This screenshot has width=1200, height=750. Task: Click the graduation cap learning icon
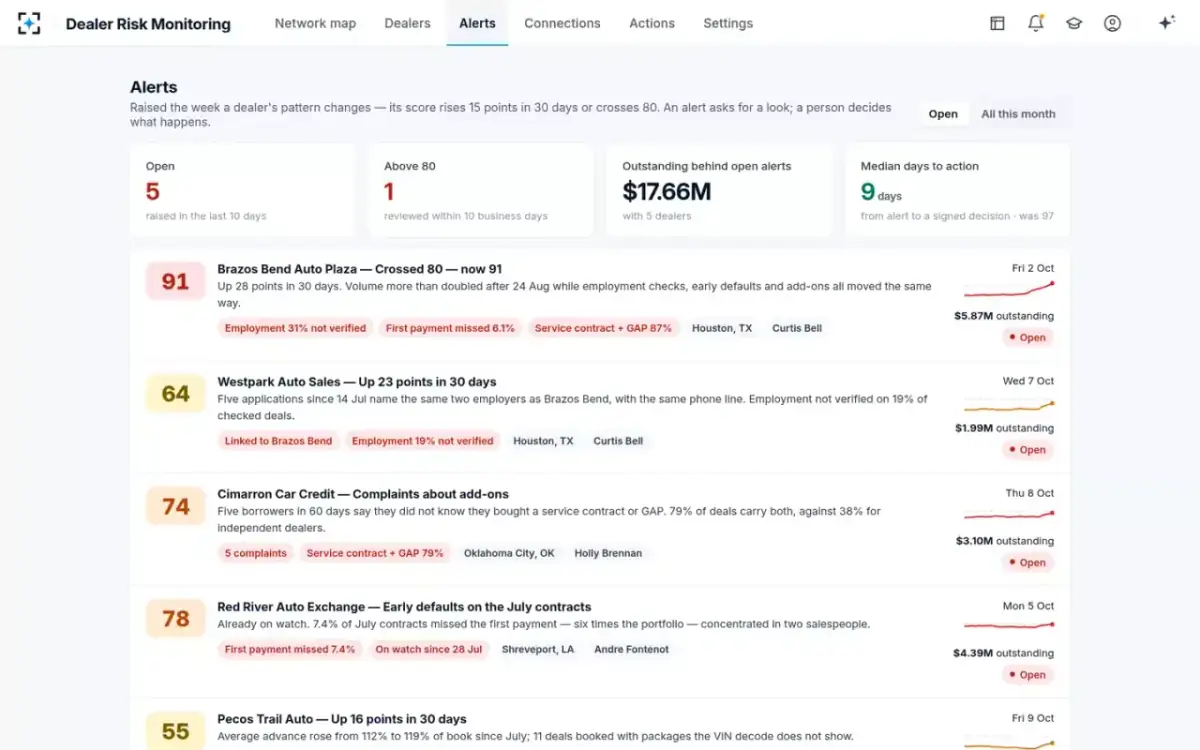(x=1074, y=23)
